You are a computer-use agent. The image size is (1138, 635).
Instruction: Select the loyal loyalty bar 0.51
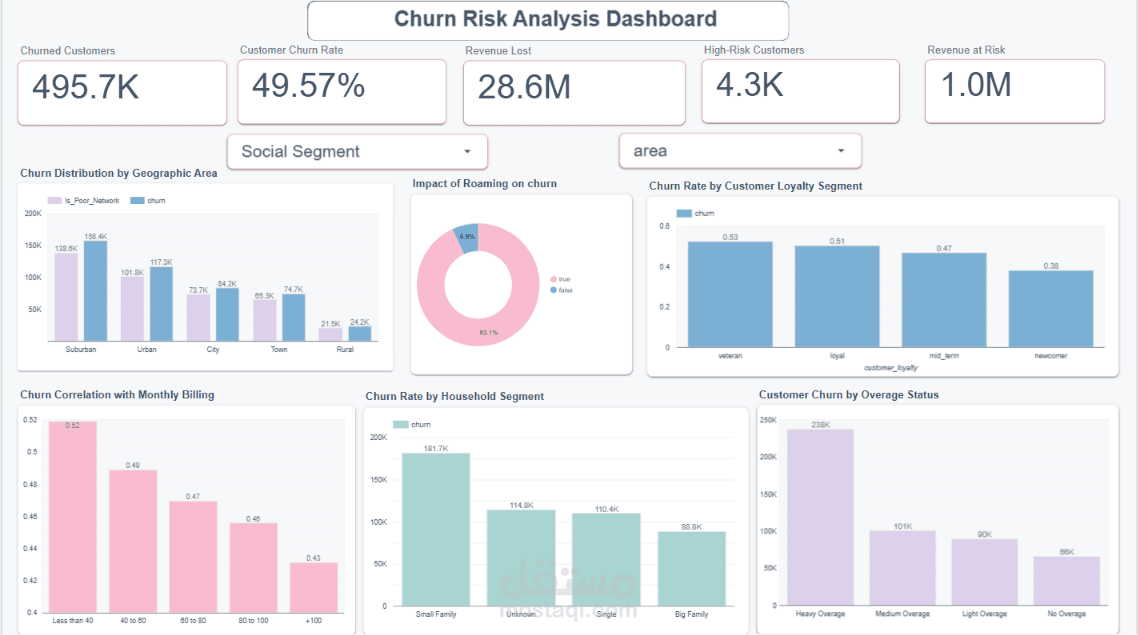click(x=837, y=297)
